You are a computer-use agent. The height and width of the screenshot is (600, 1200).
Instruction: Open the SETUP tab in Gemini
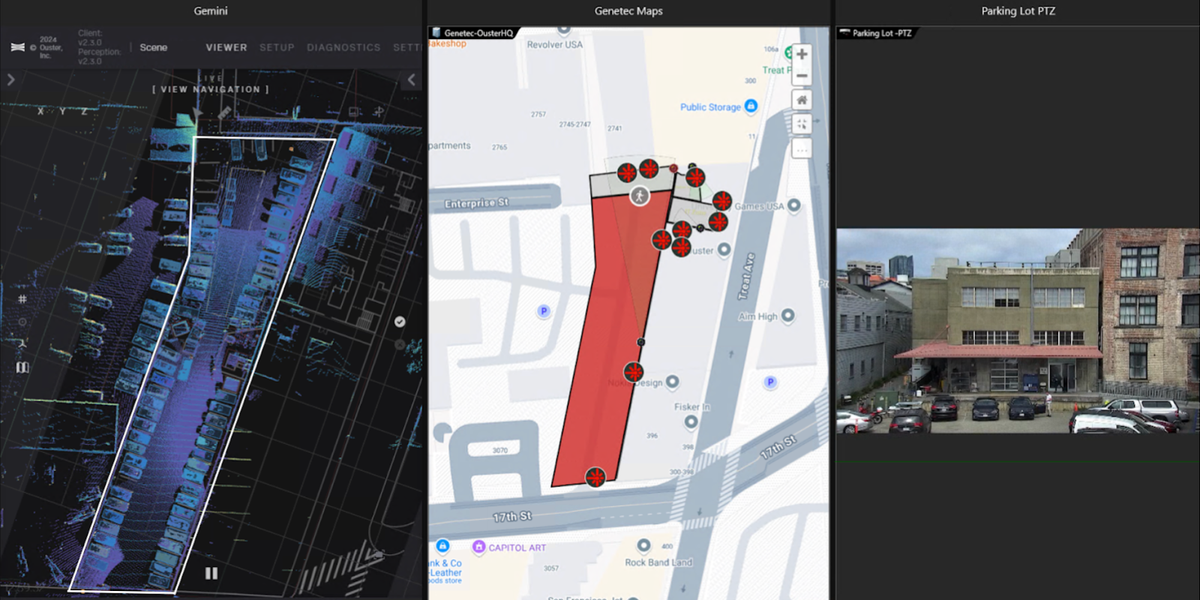coord(277,47)
